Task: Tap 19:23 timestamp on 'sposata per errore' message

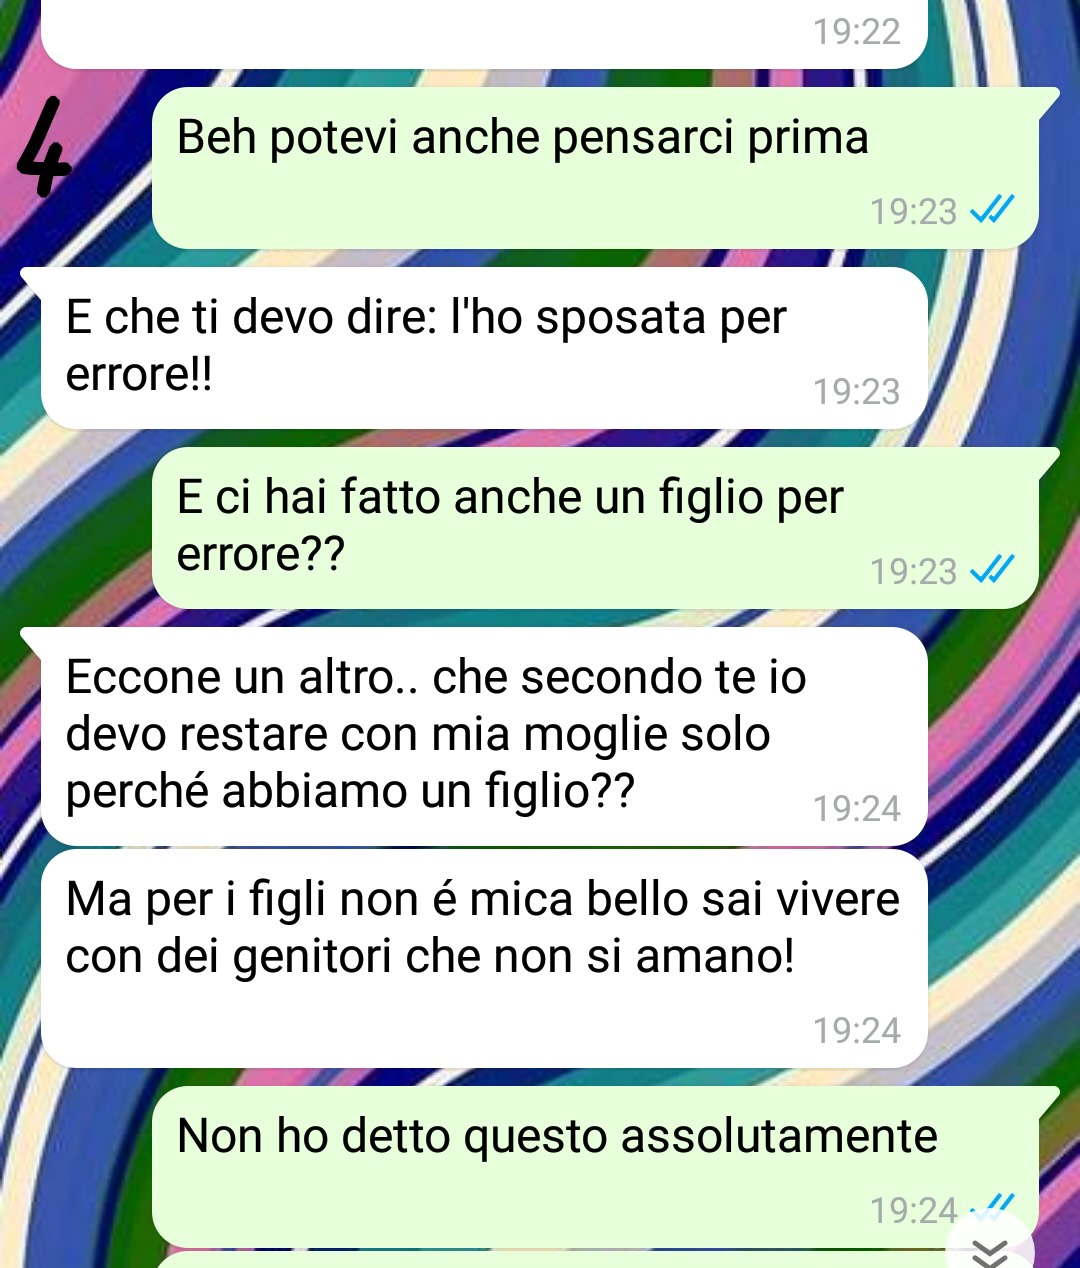Action: (857, 392)
